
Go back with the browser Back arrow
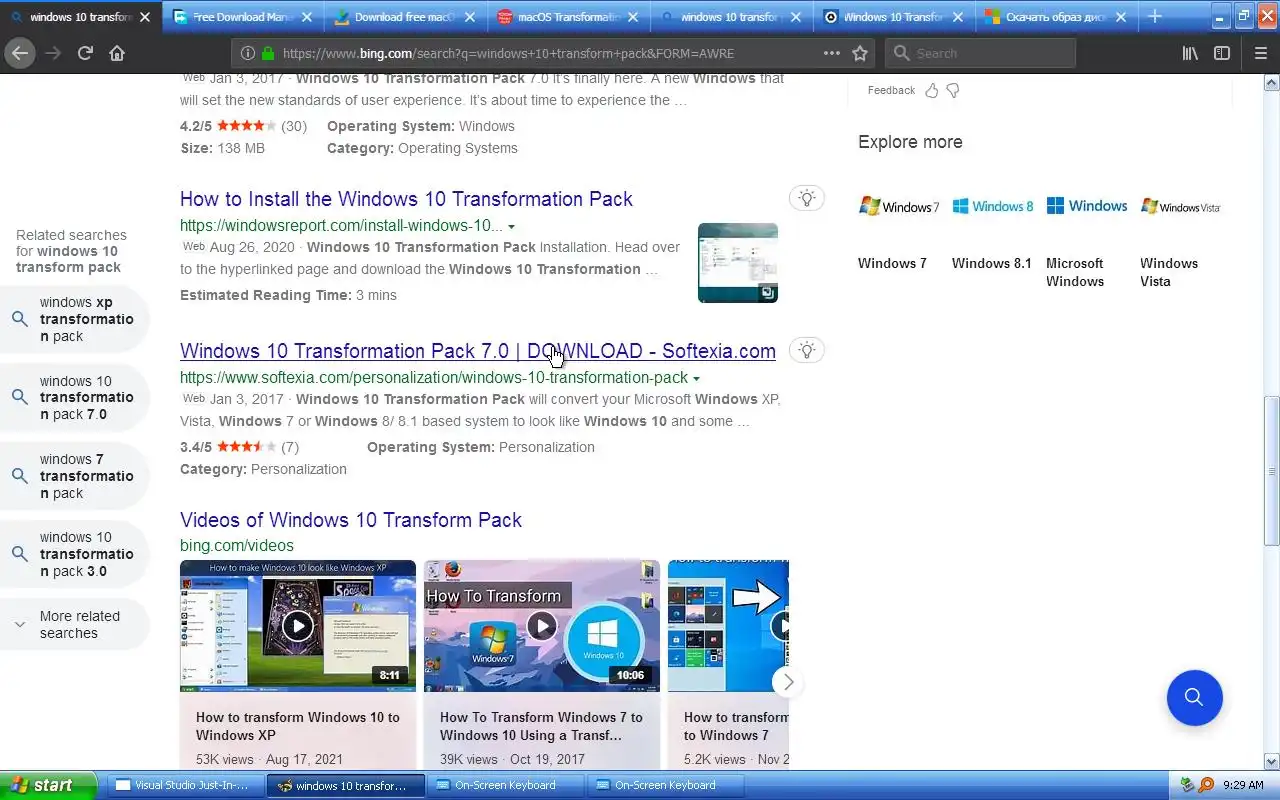[x=20, y=53]
